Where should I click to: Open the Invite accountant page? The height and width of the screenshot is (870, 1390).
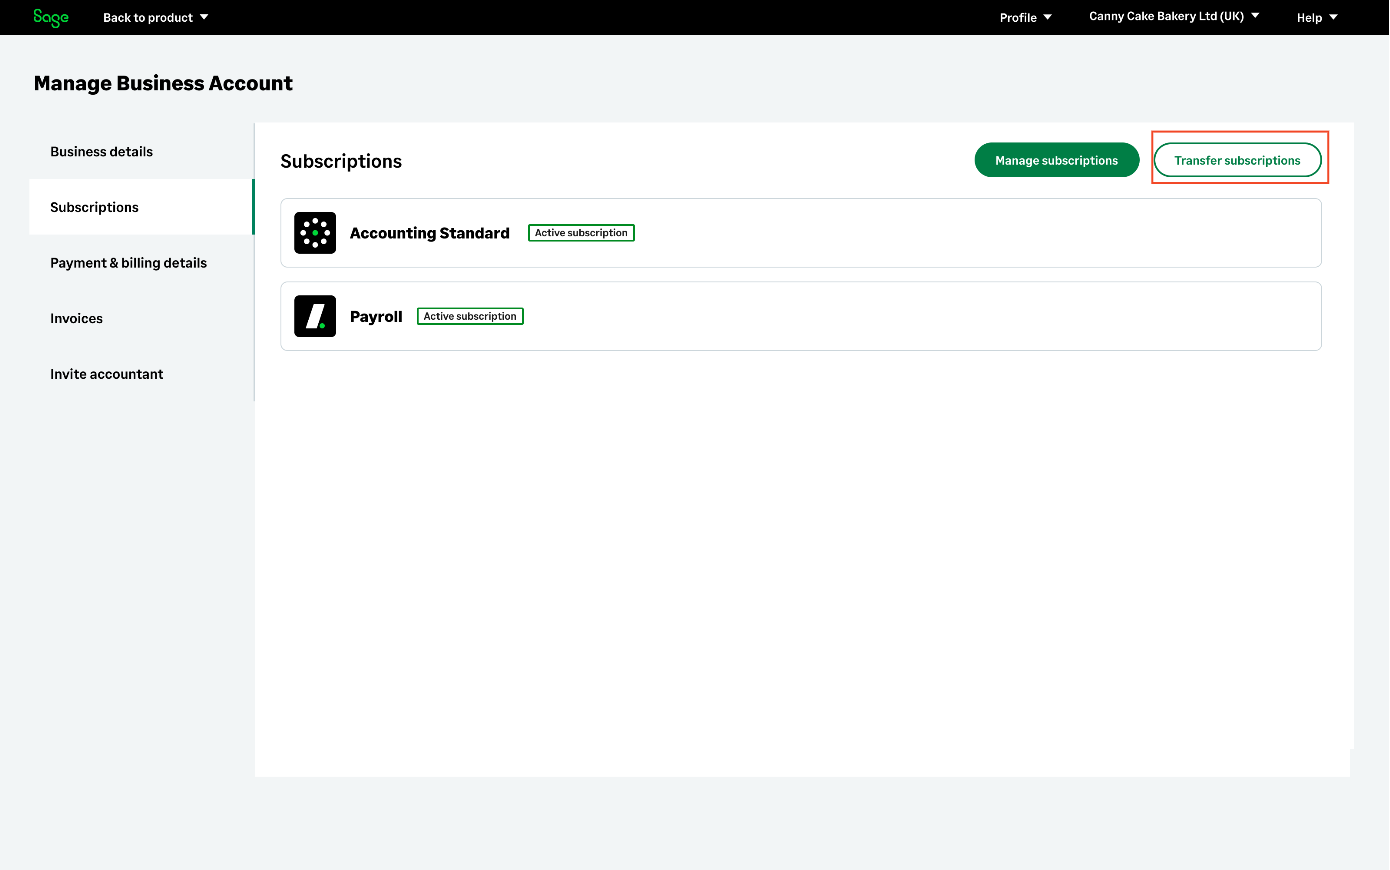tap(106, 374)
